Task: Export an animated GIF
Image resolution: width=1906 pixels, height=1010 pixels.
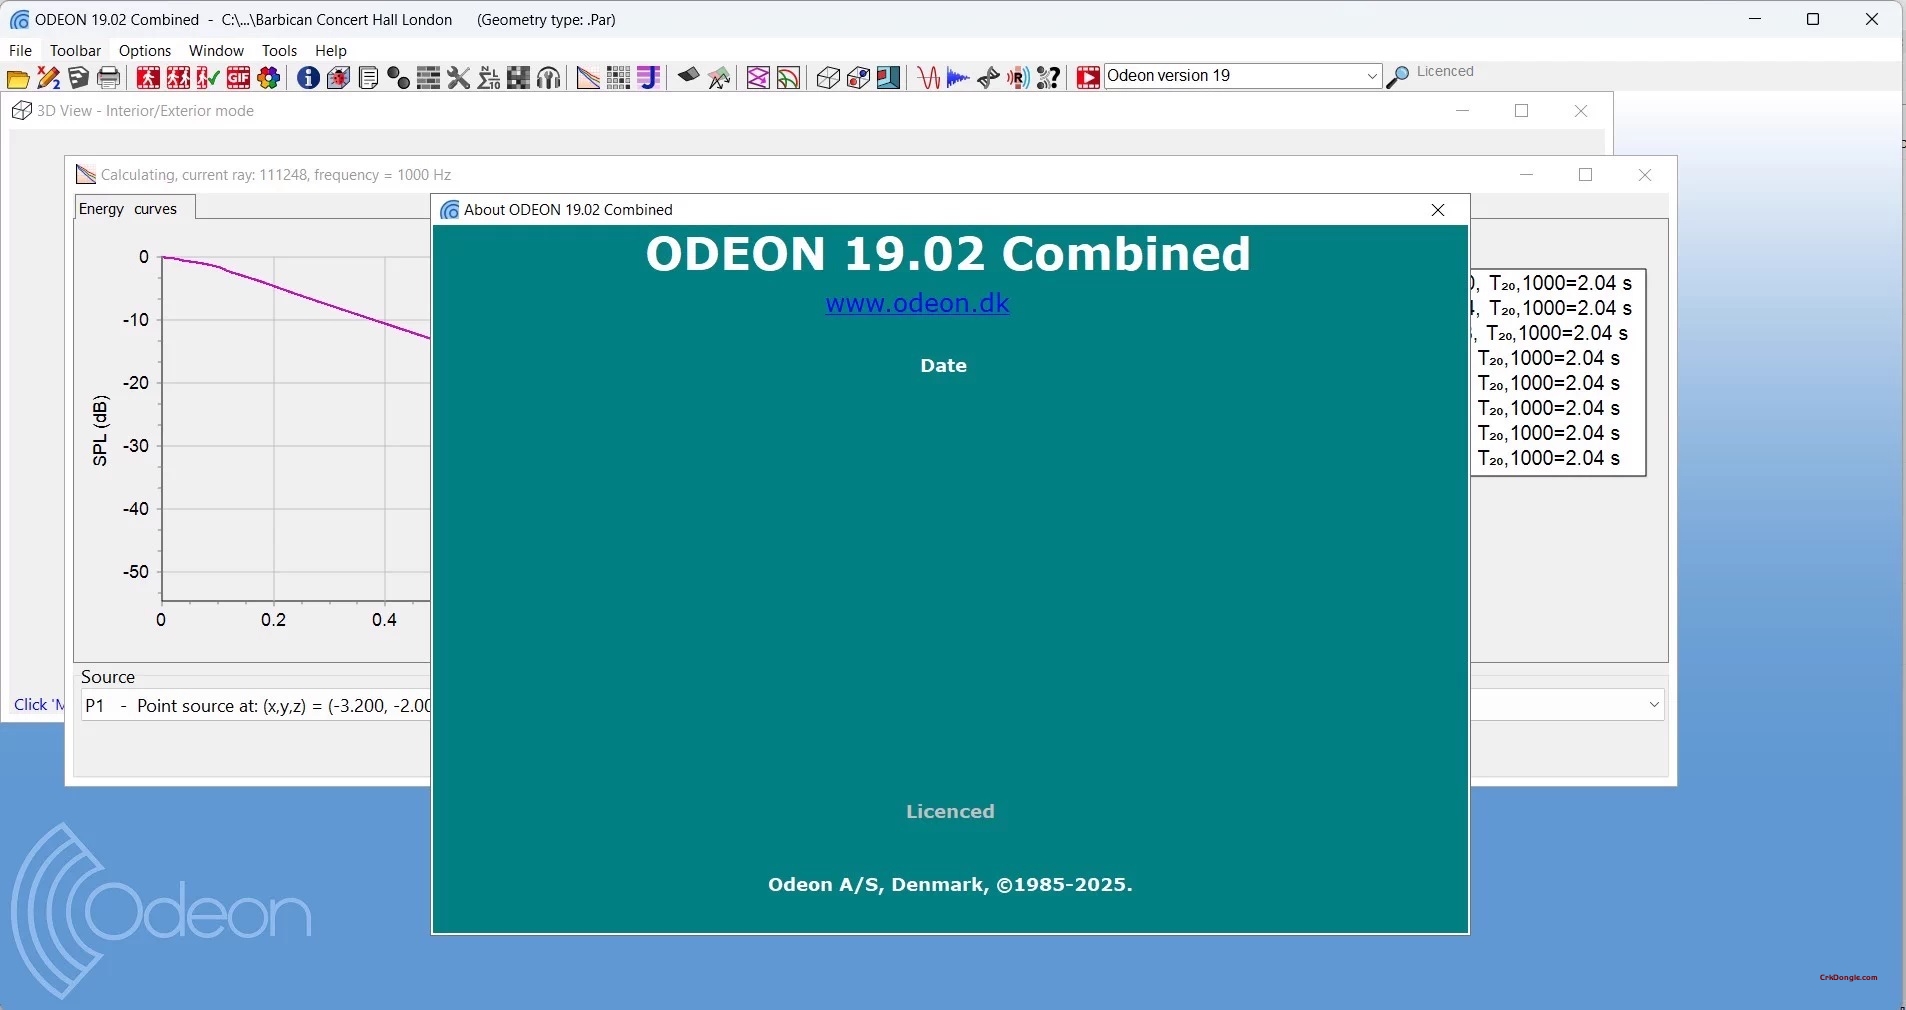Action: pyautogui.click(x=239, y=78)
